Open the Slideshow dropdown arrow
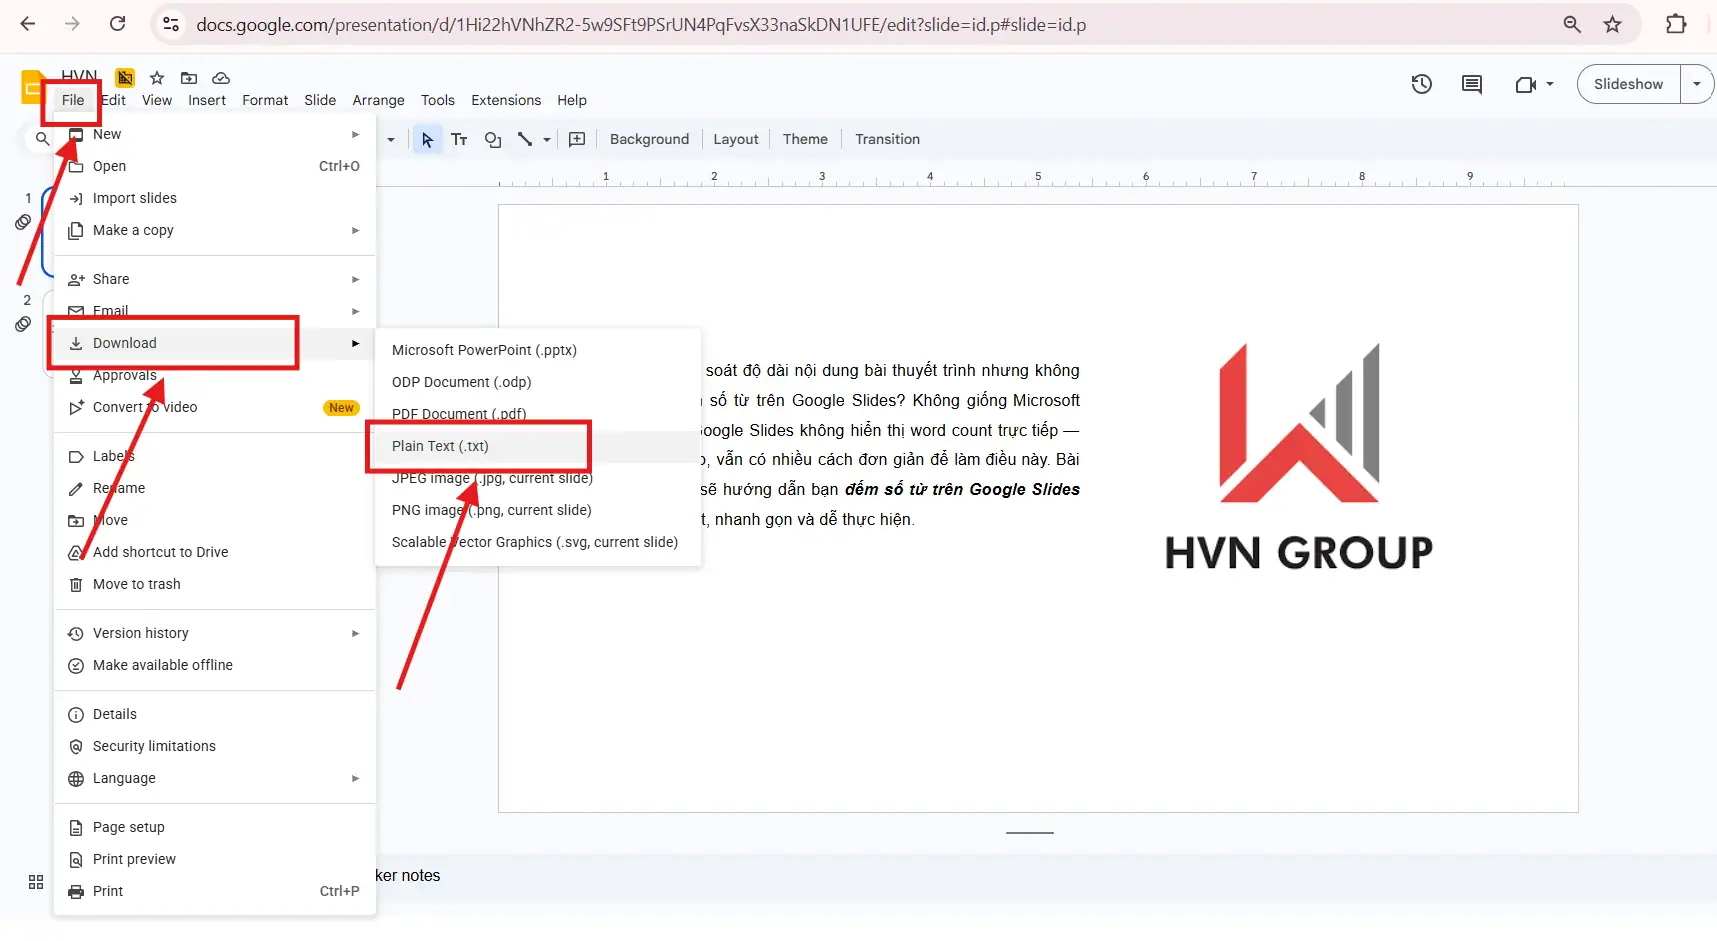 pos(1697,84)
